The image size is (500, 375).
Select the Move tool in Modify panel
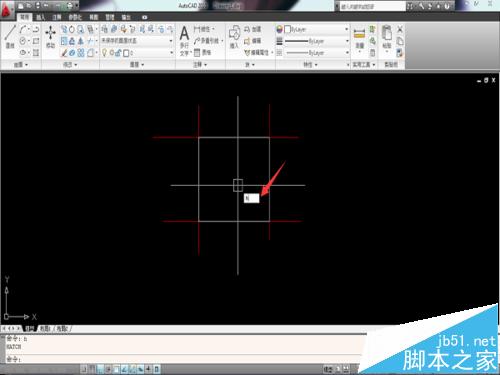[x=50, y=37]
